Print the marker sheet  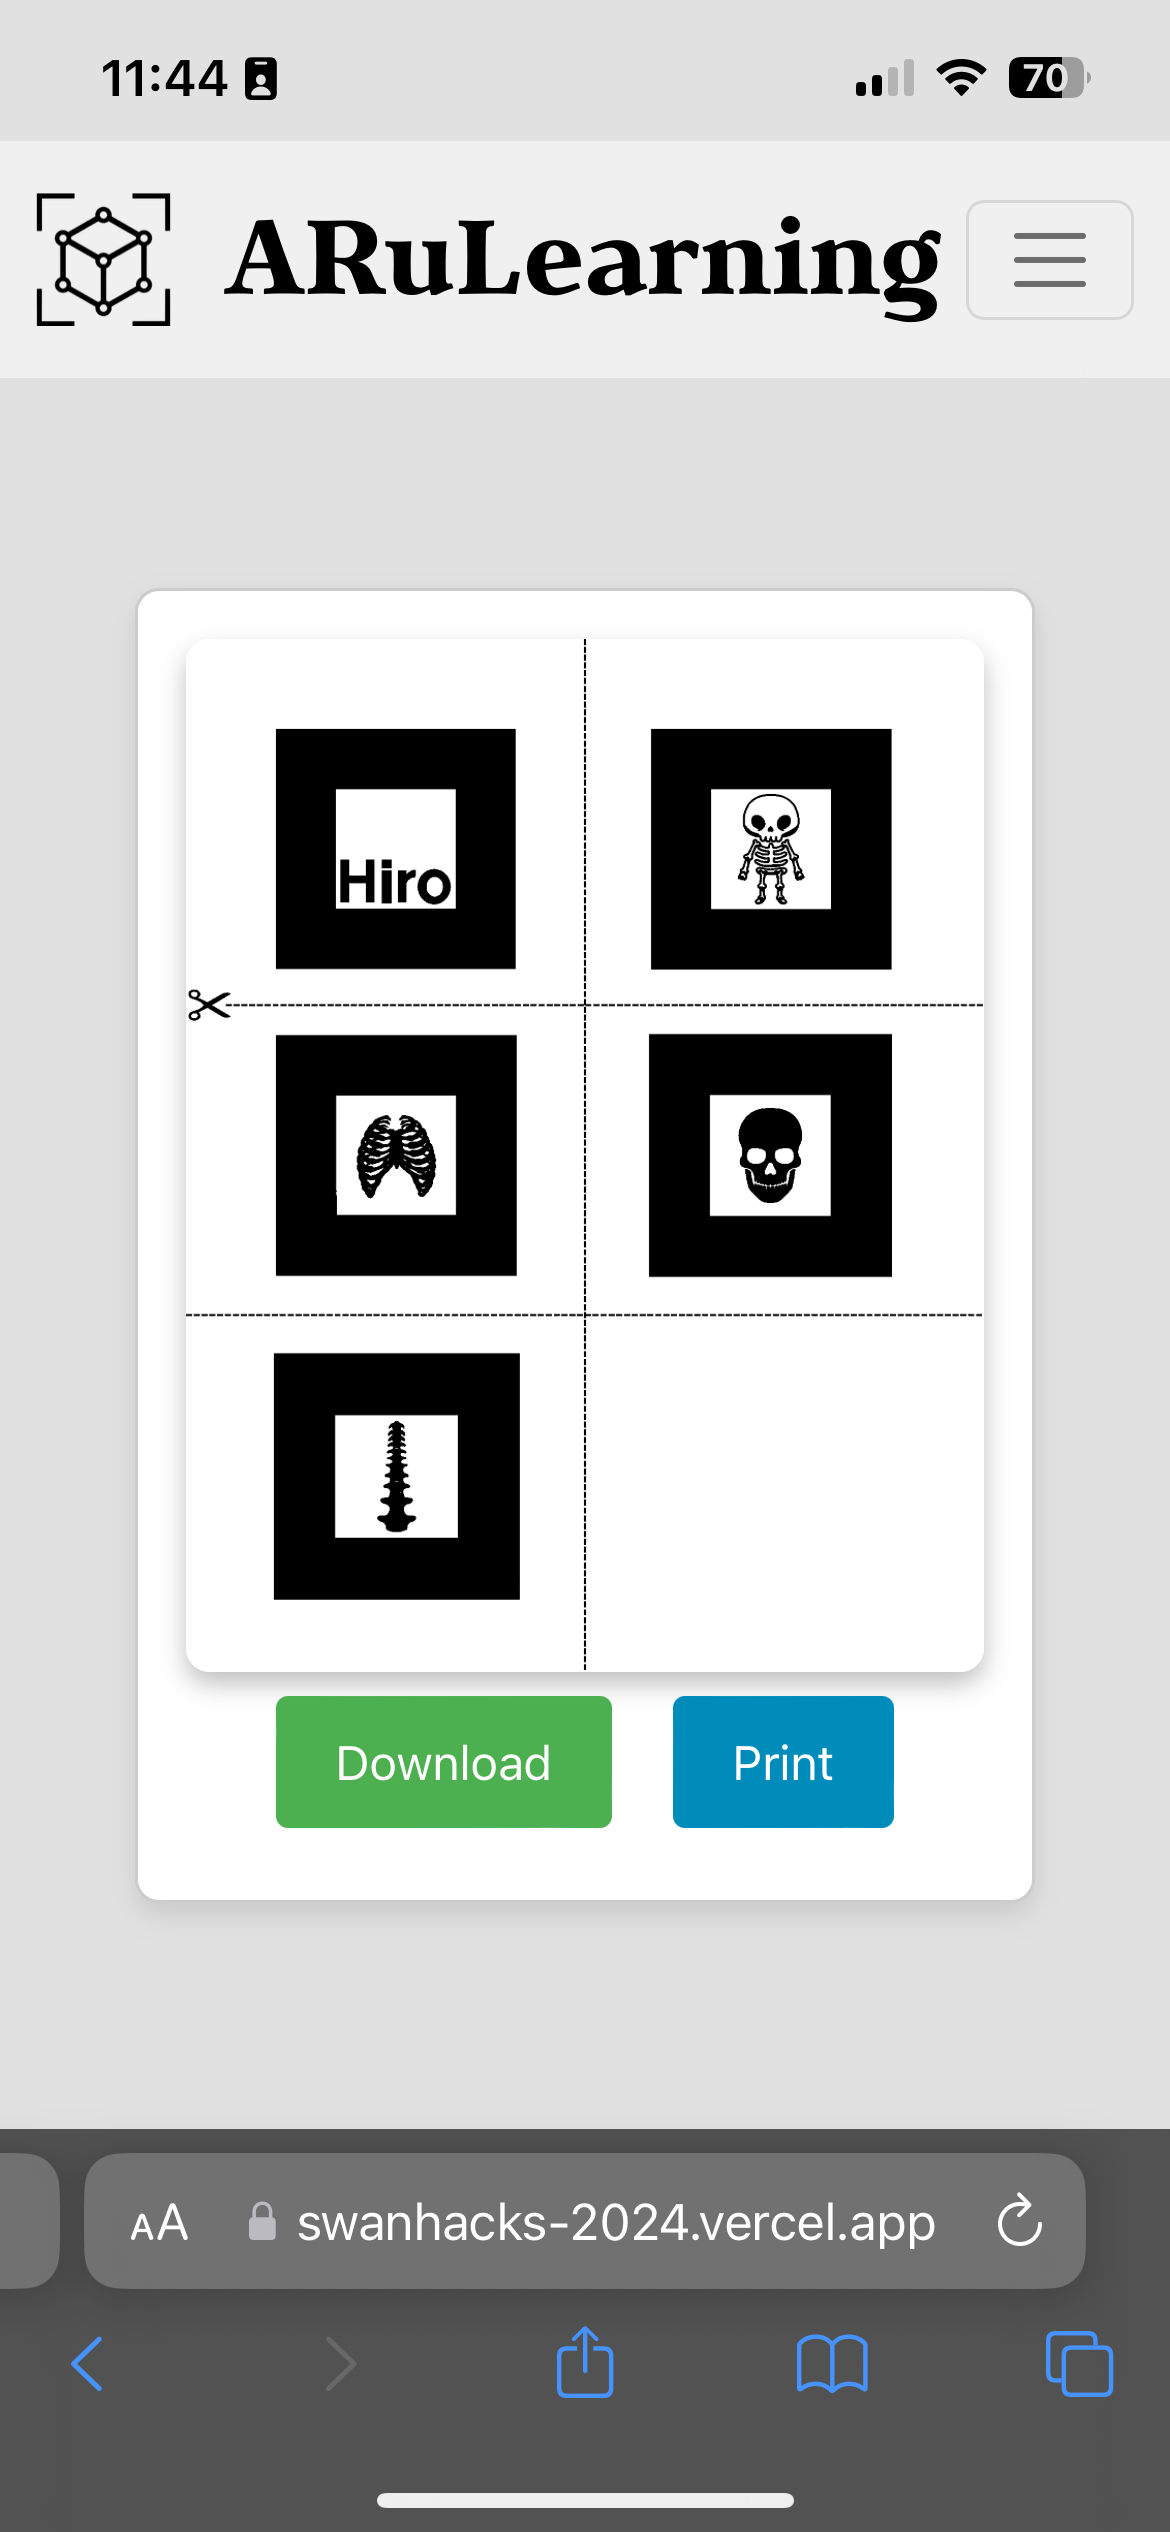[783, 1762]
